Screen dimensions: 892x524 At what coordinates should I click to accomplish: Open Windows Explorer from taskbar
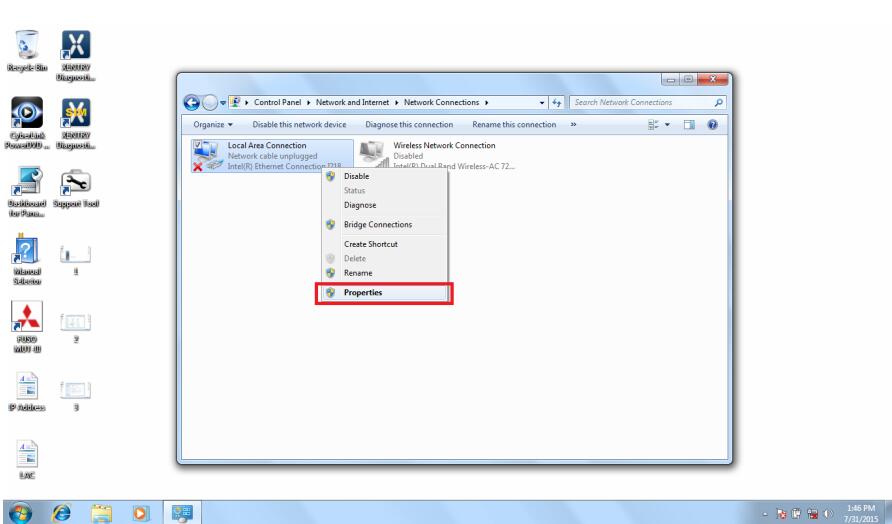coord(101,513)
